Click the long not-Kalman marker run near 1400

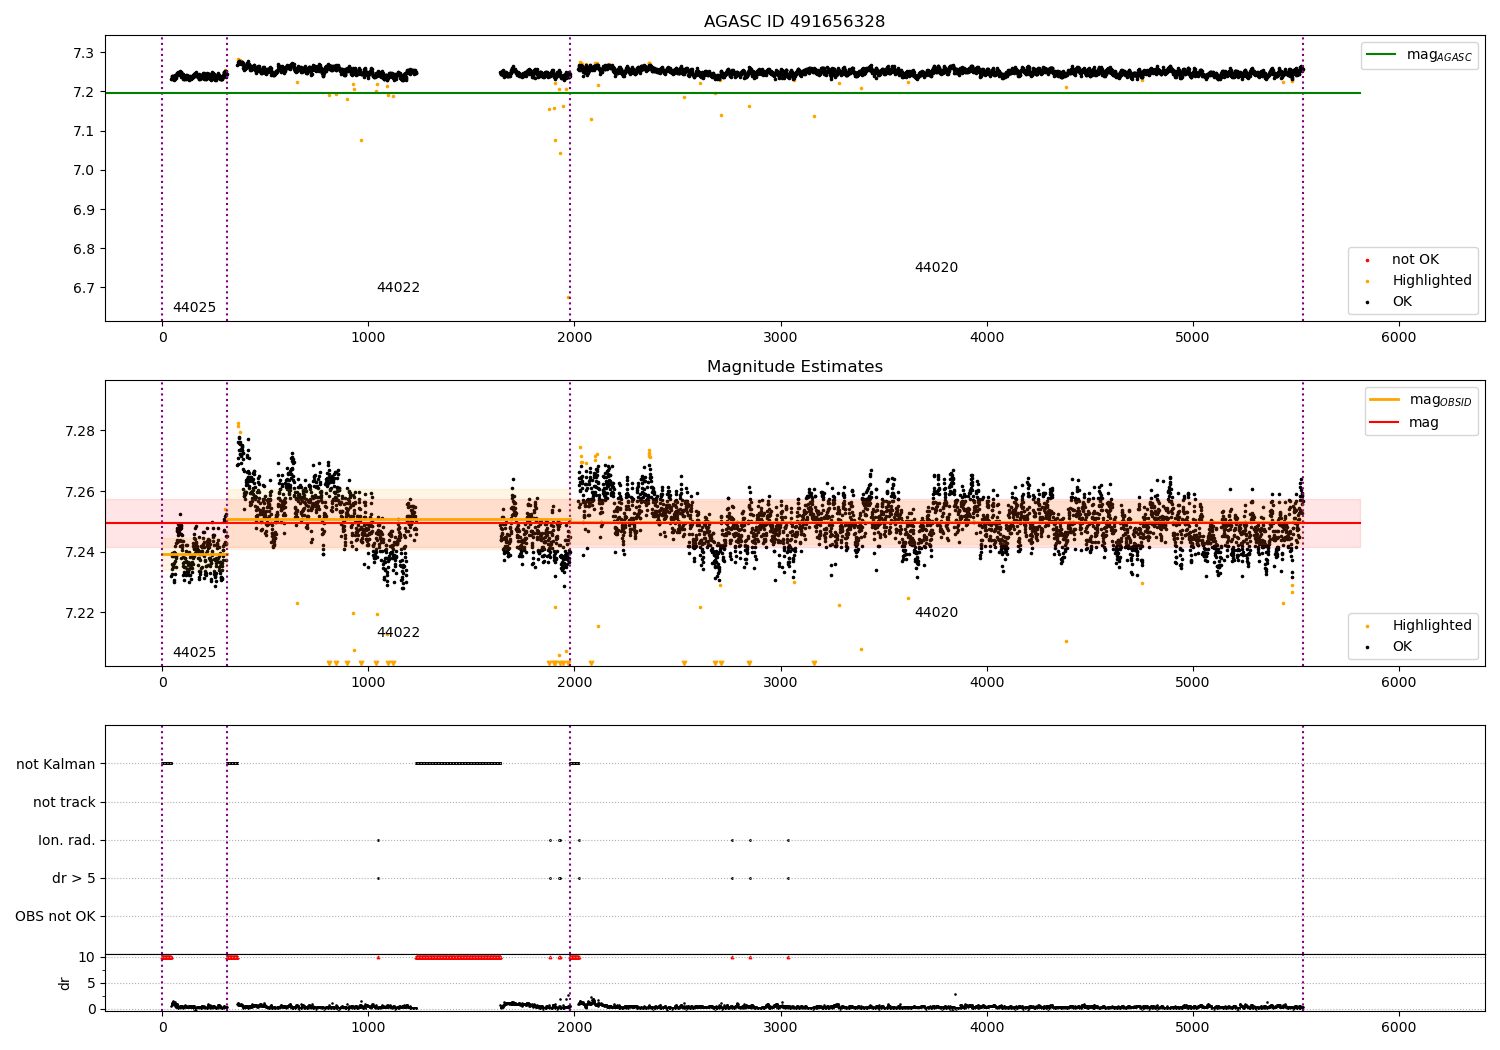point(458,764)
